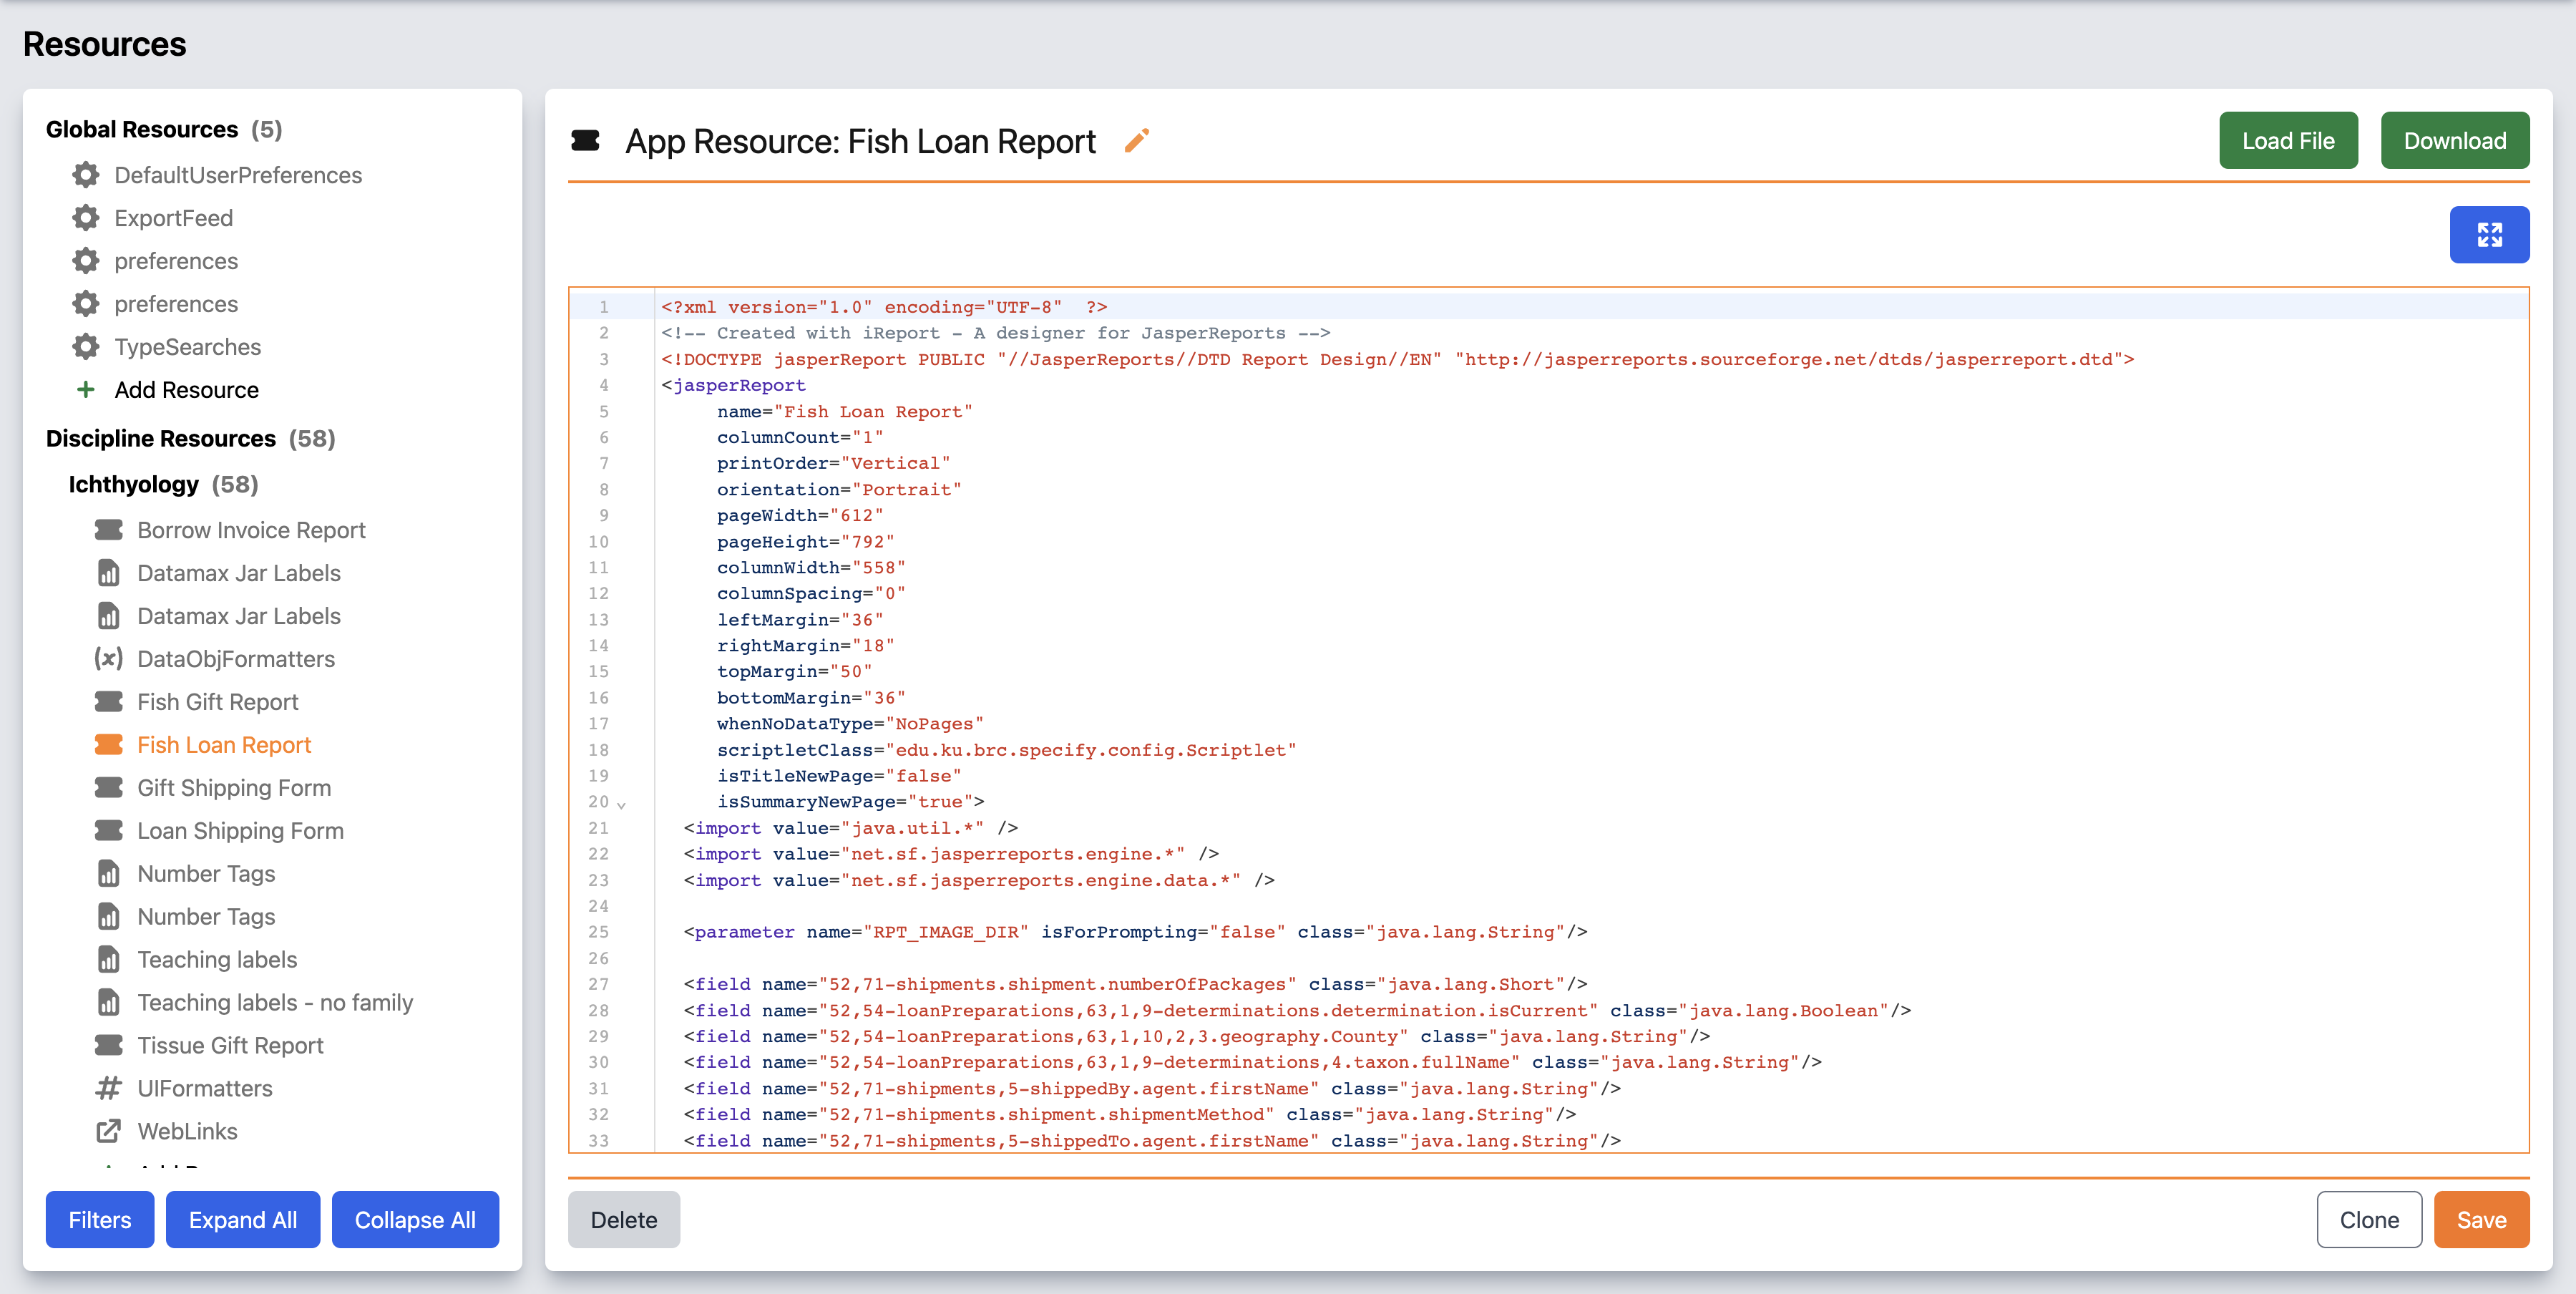Toggle fullscreen editor with the blue expand icon
This screenshot has height=1294, width=2576.
[x=2489, y=235]
